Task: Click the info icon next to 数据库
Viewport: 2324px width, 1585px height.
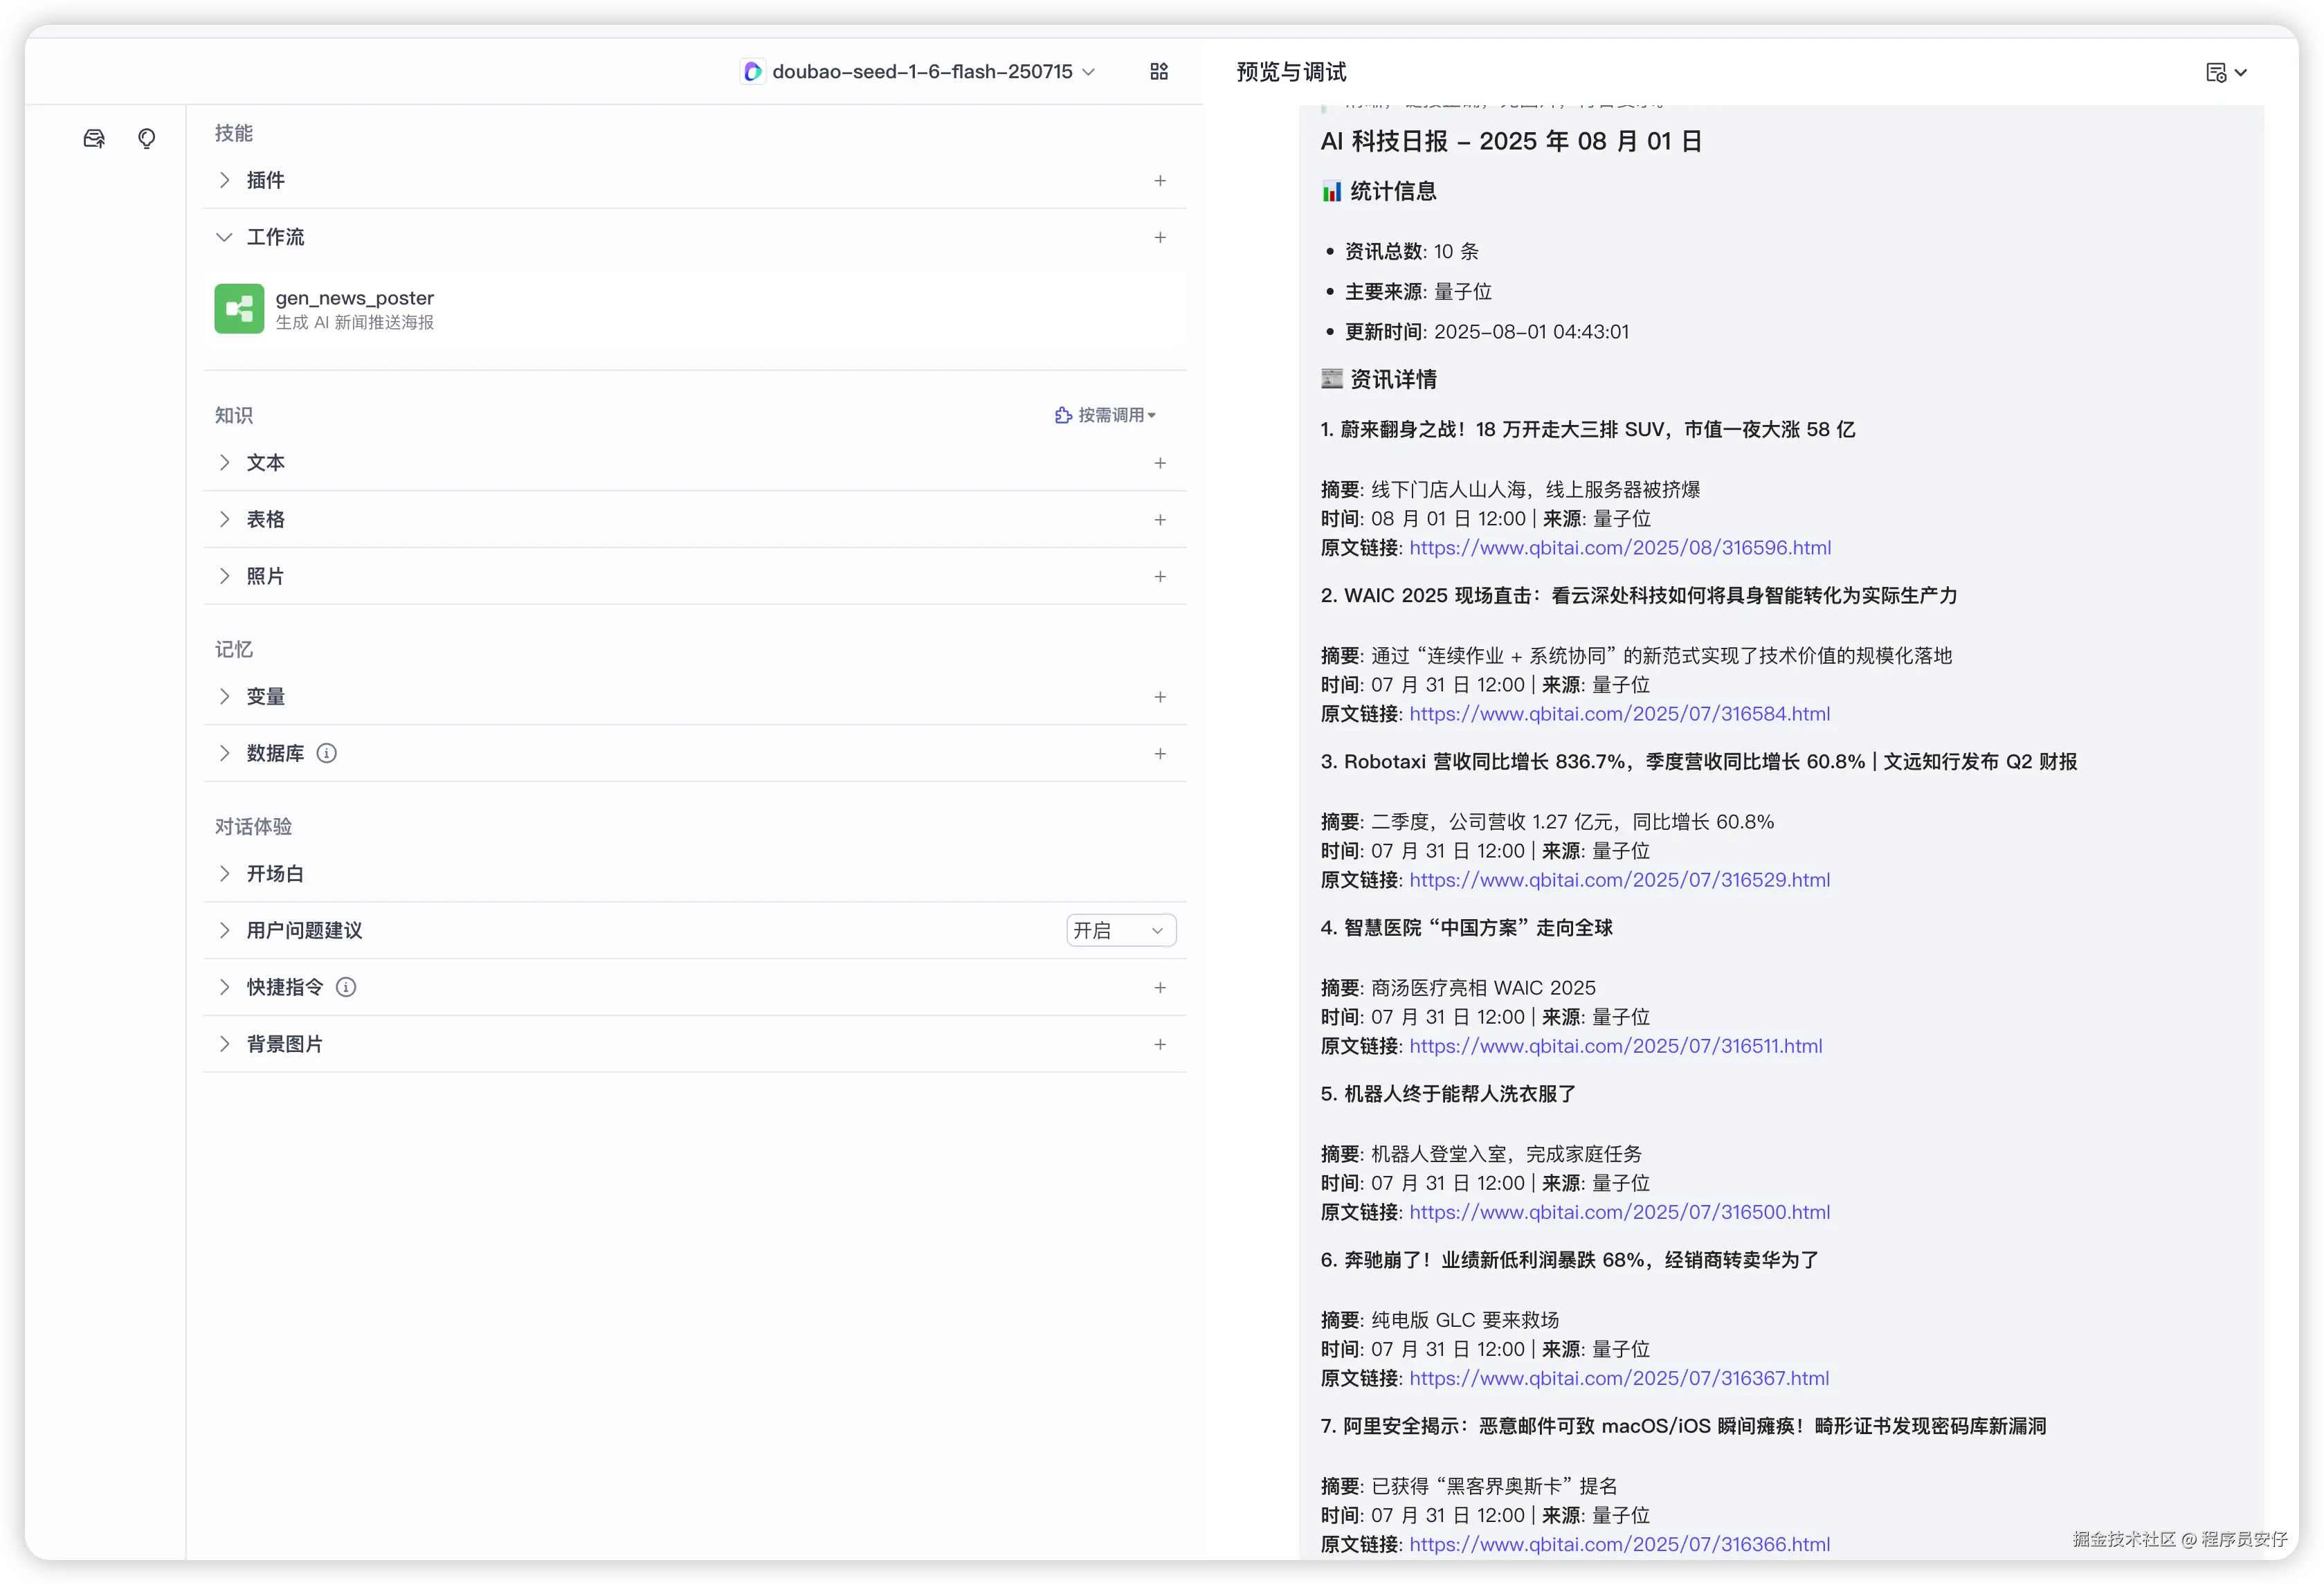Action: click(x=326, y=753)
